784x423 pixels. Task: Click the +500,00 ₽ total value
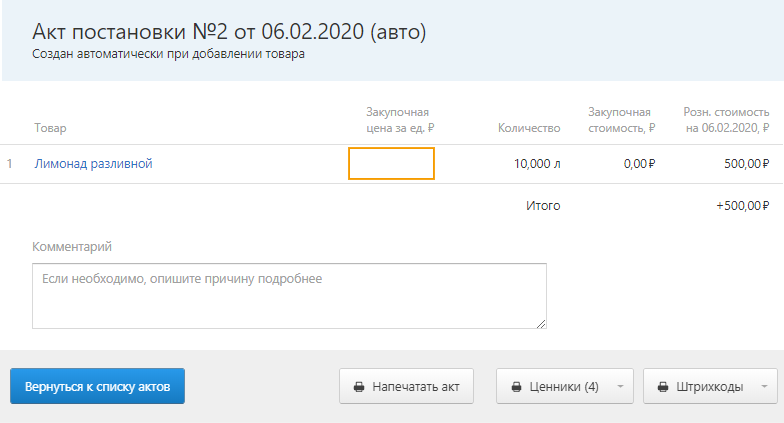click(742, 206)
